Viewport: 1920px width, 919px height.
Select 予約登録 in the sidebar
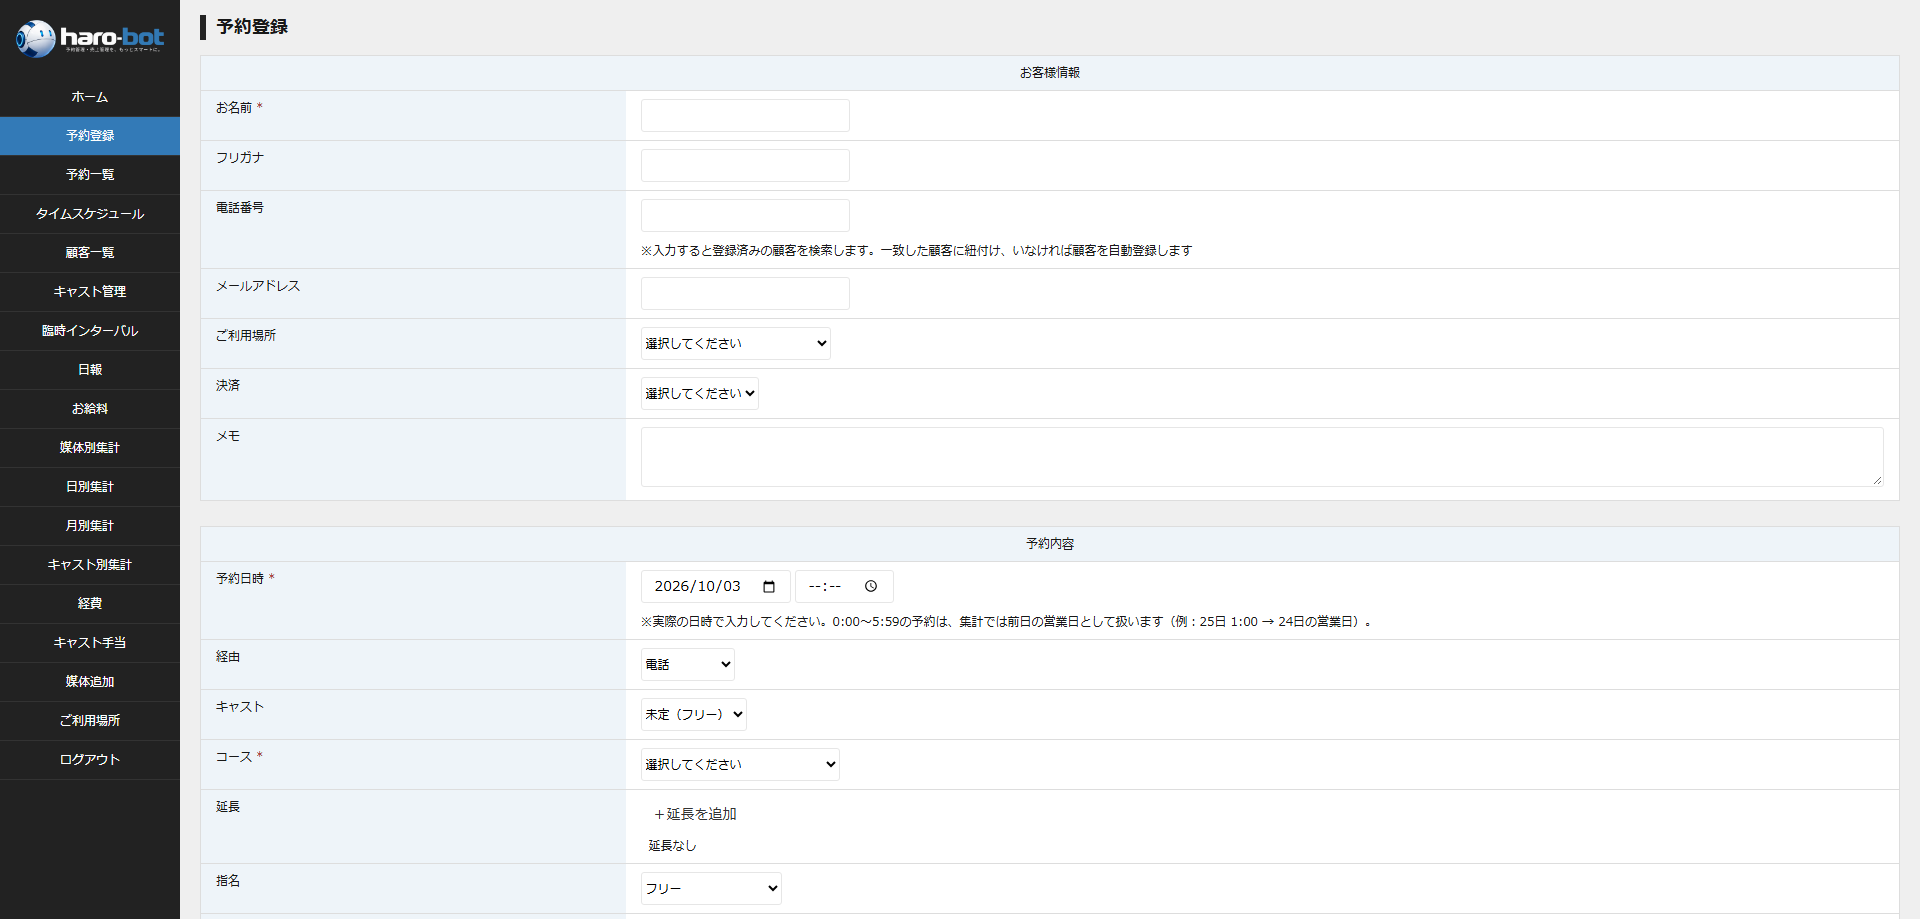(x=90, y=136)
